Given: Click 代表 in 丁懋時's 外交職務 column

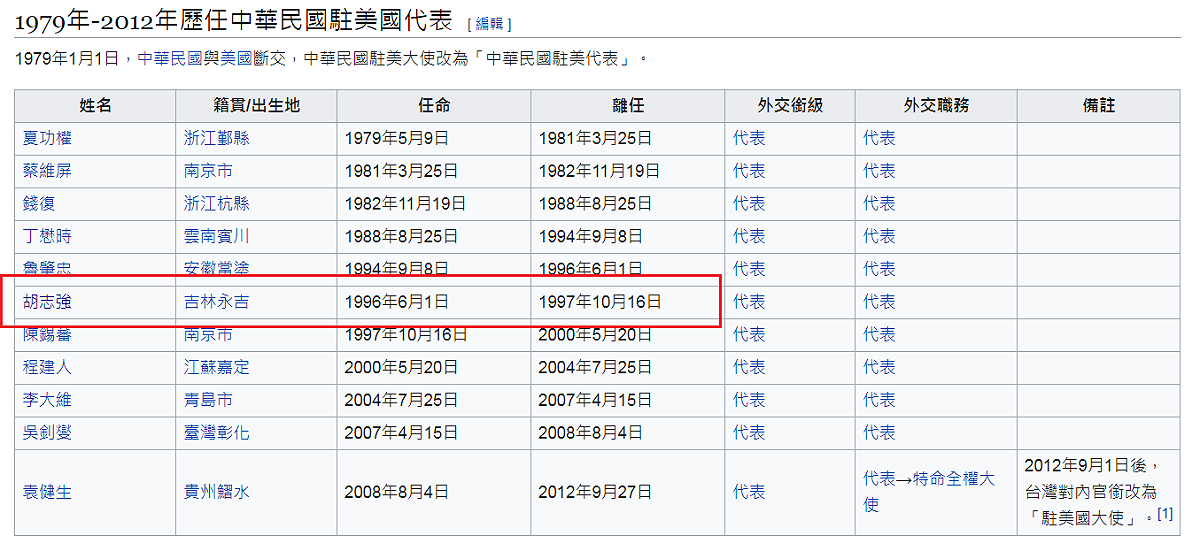Looking at the screenshot, I should (880, 236).
